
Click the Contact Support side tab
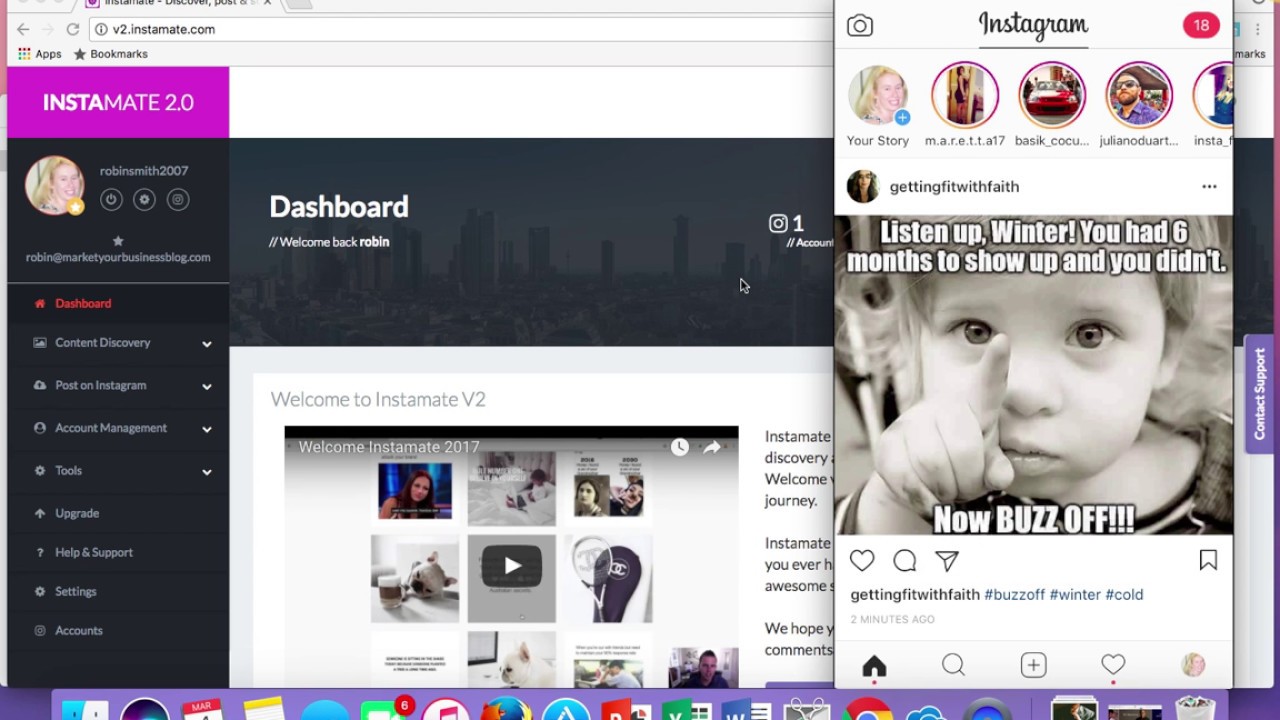[x=1259, y=394]
